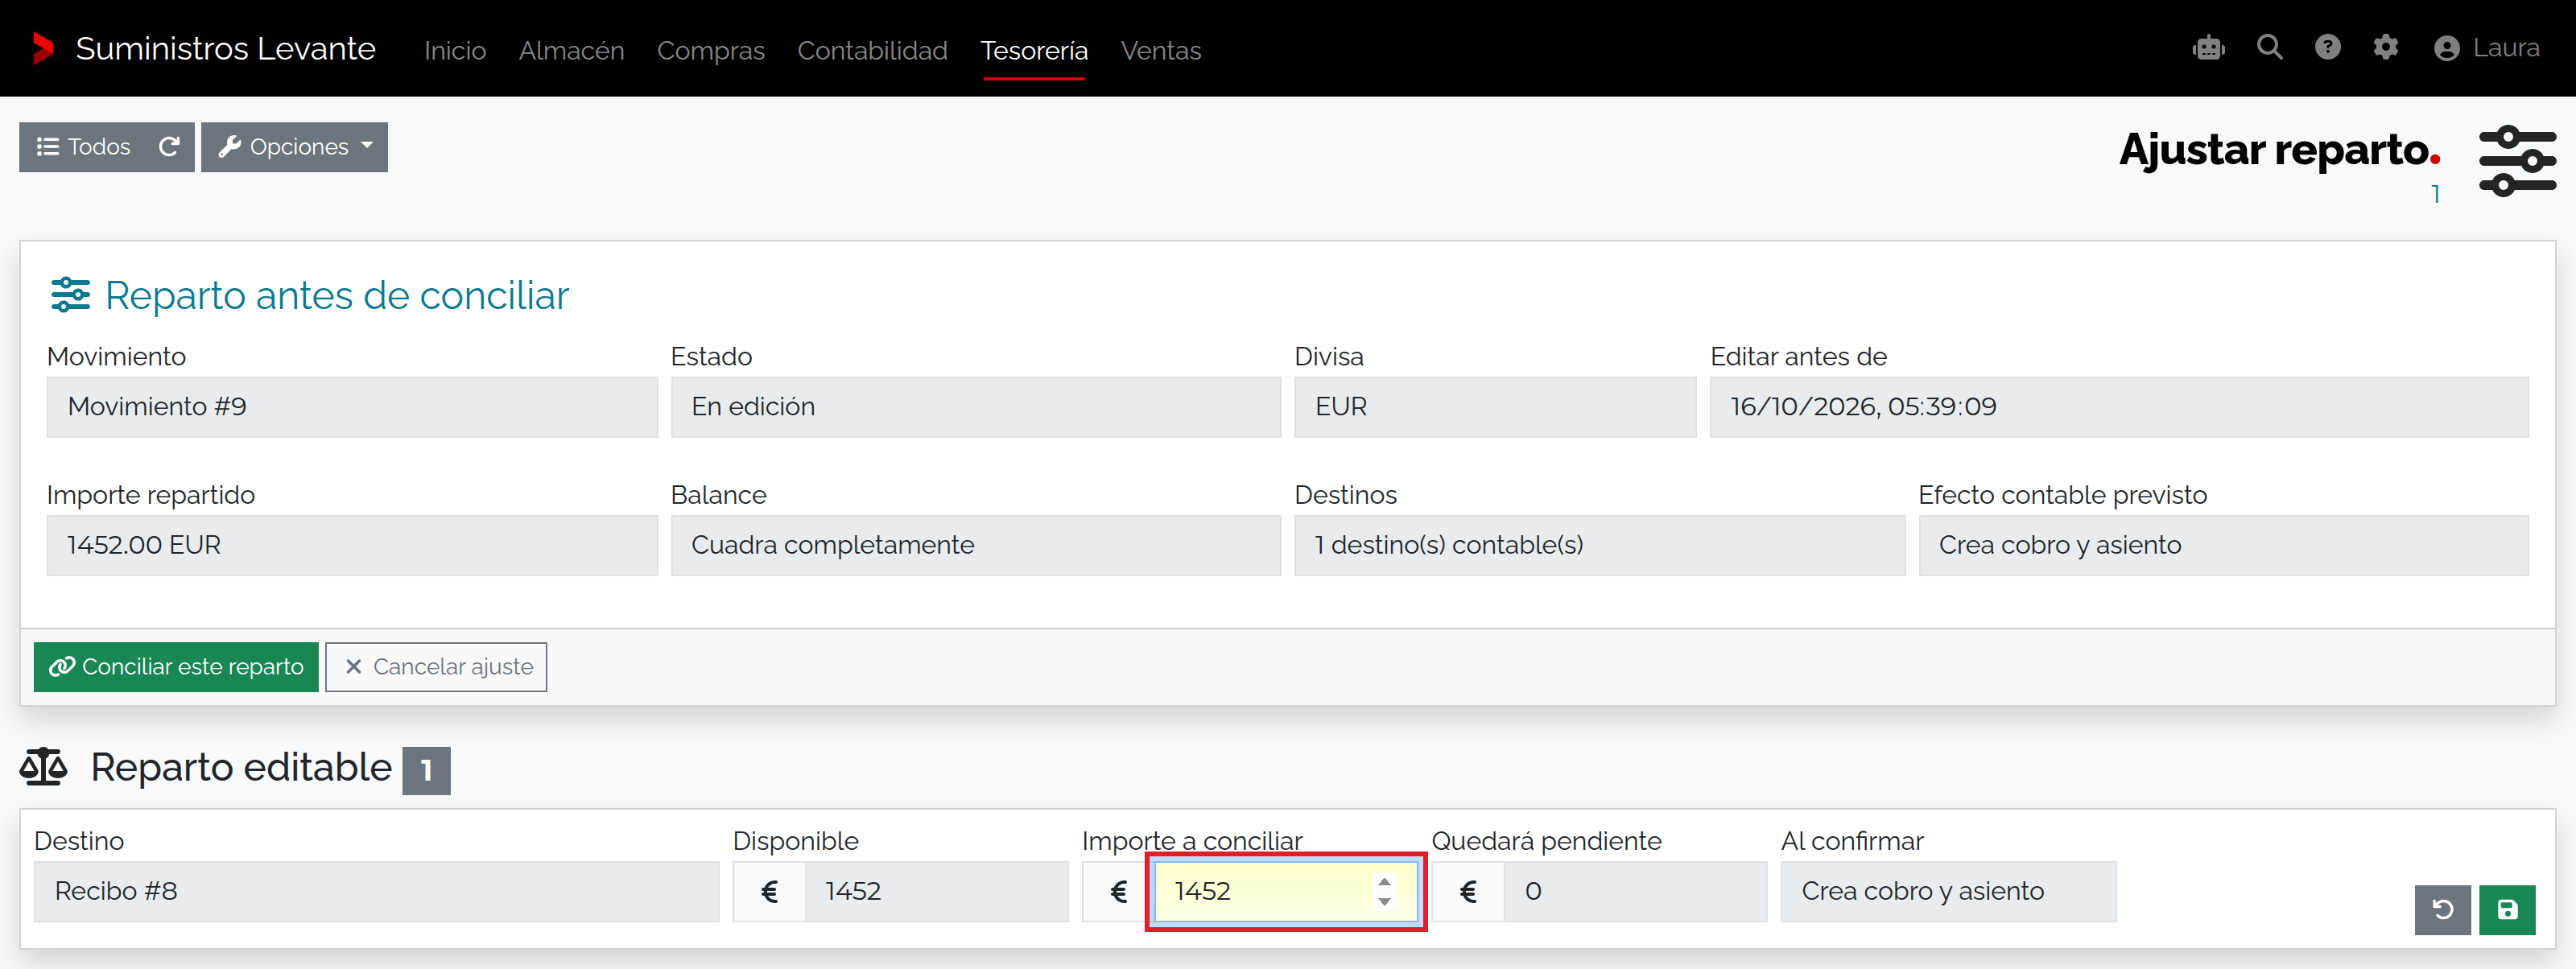This screenshot has height=969, width=2576.
Task: Click the Al confirmar field in editable row
Action: tap(1948, 891)
